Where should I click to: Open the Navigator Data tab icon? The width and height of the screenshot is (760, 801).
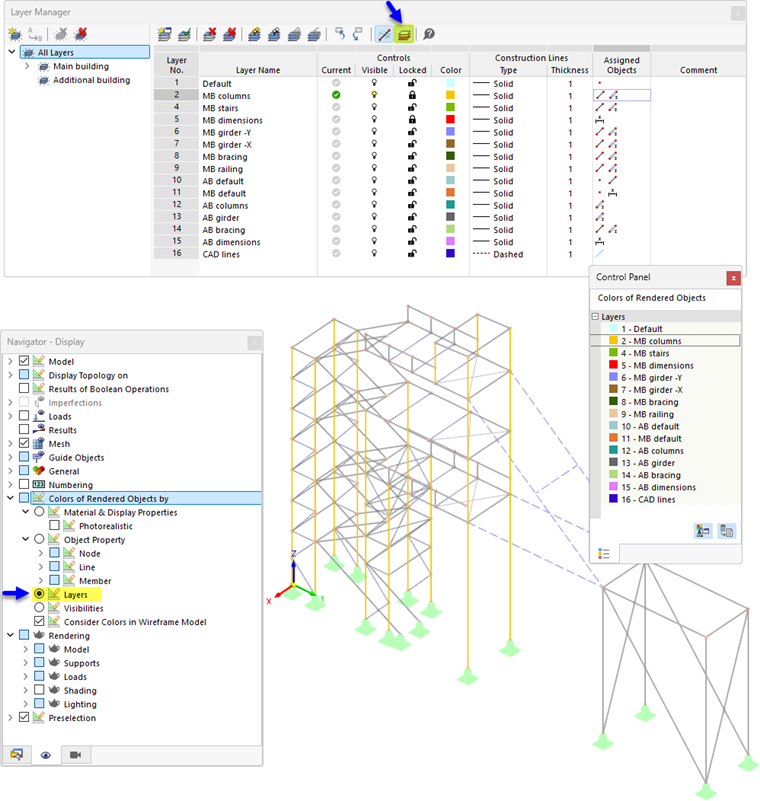point(16,755)
